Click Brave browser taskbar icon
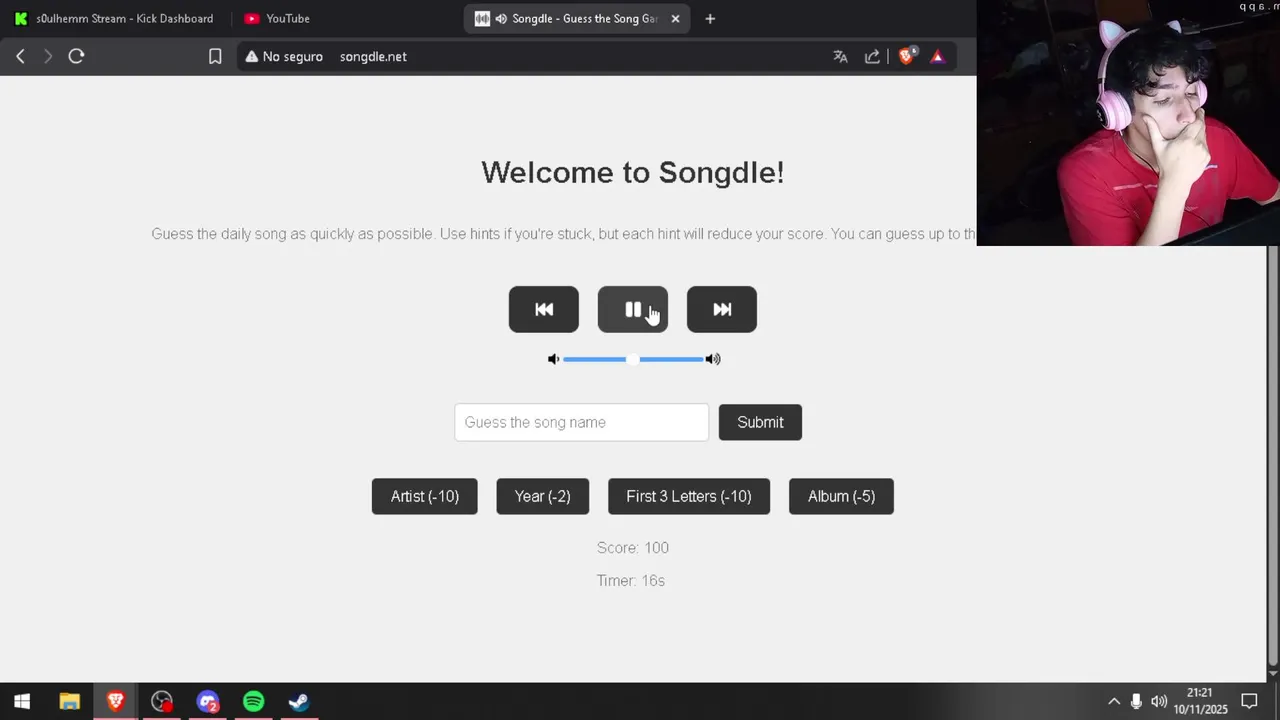Viewport: 1280px width, 720px height. click(x=115, y=701)
